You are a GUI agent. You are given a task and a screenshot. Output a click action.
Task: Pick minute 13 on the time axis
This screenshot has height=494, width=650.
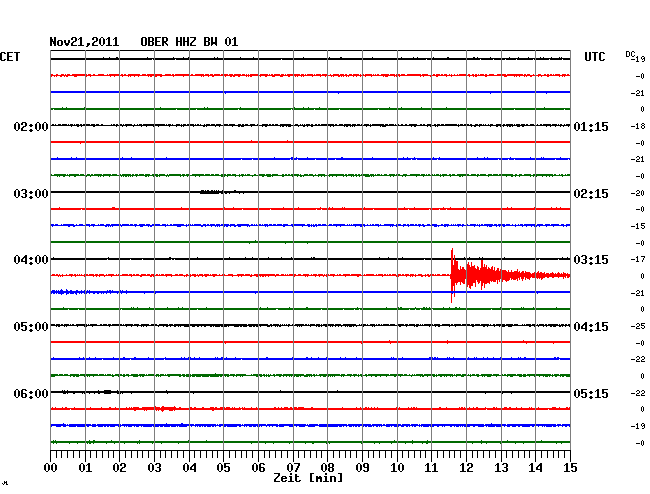pos(501,468)
